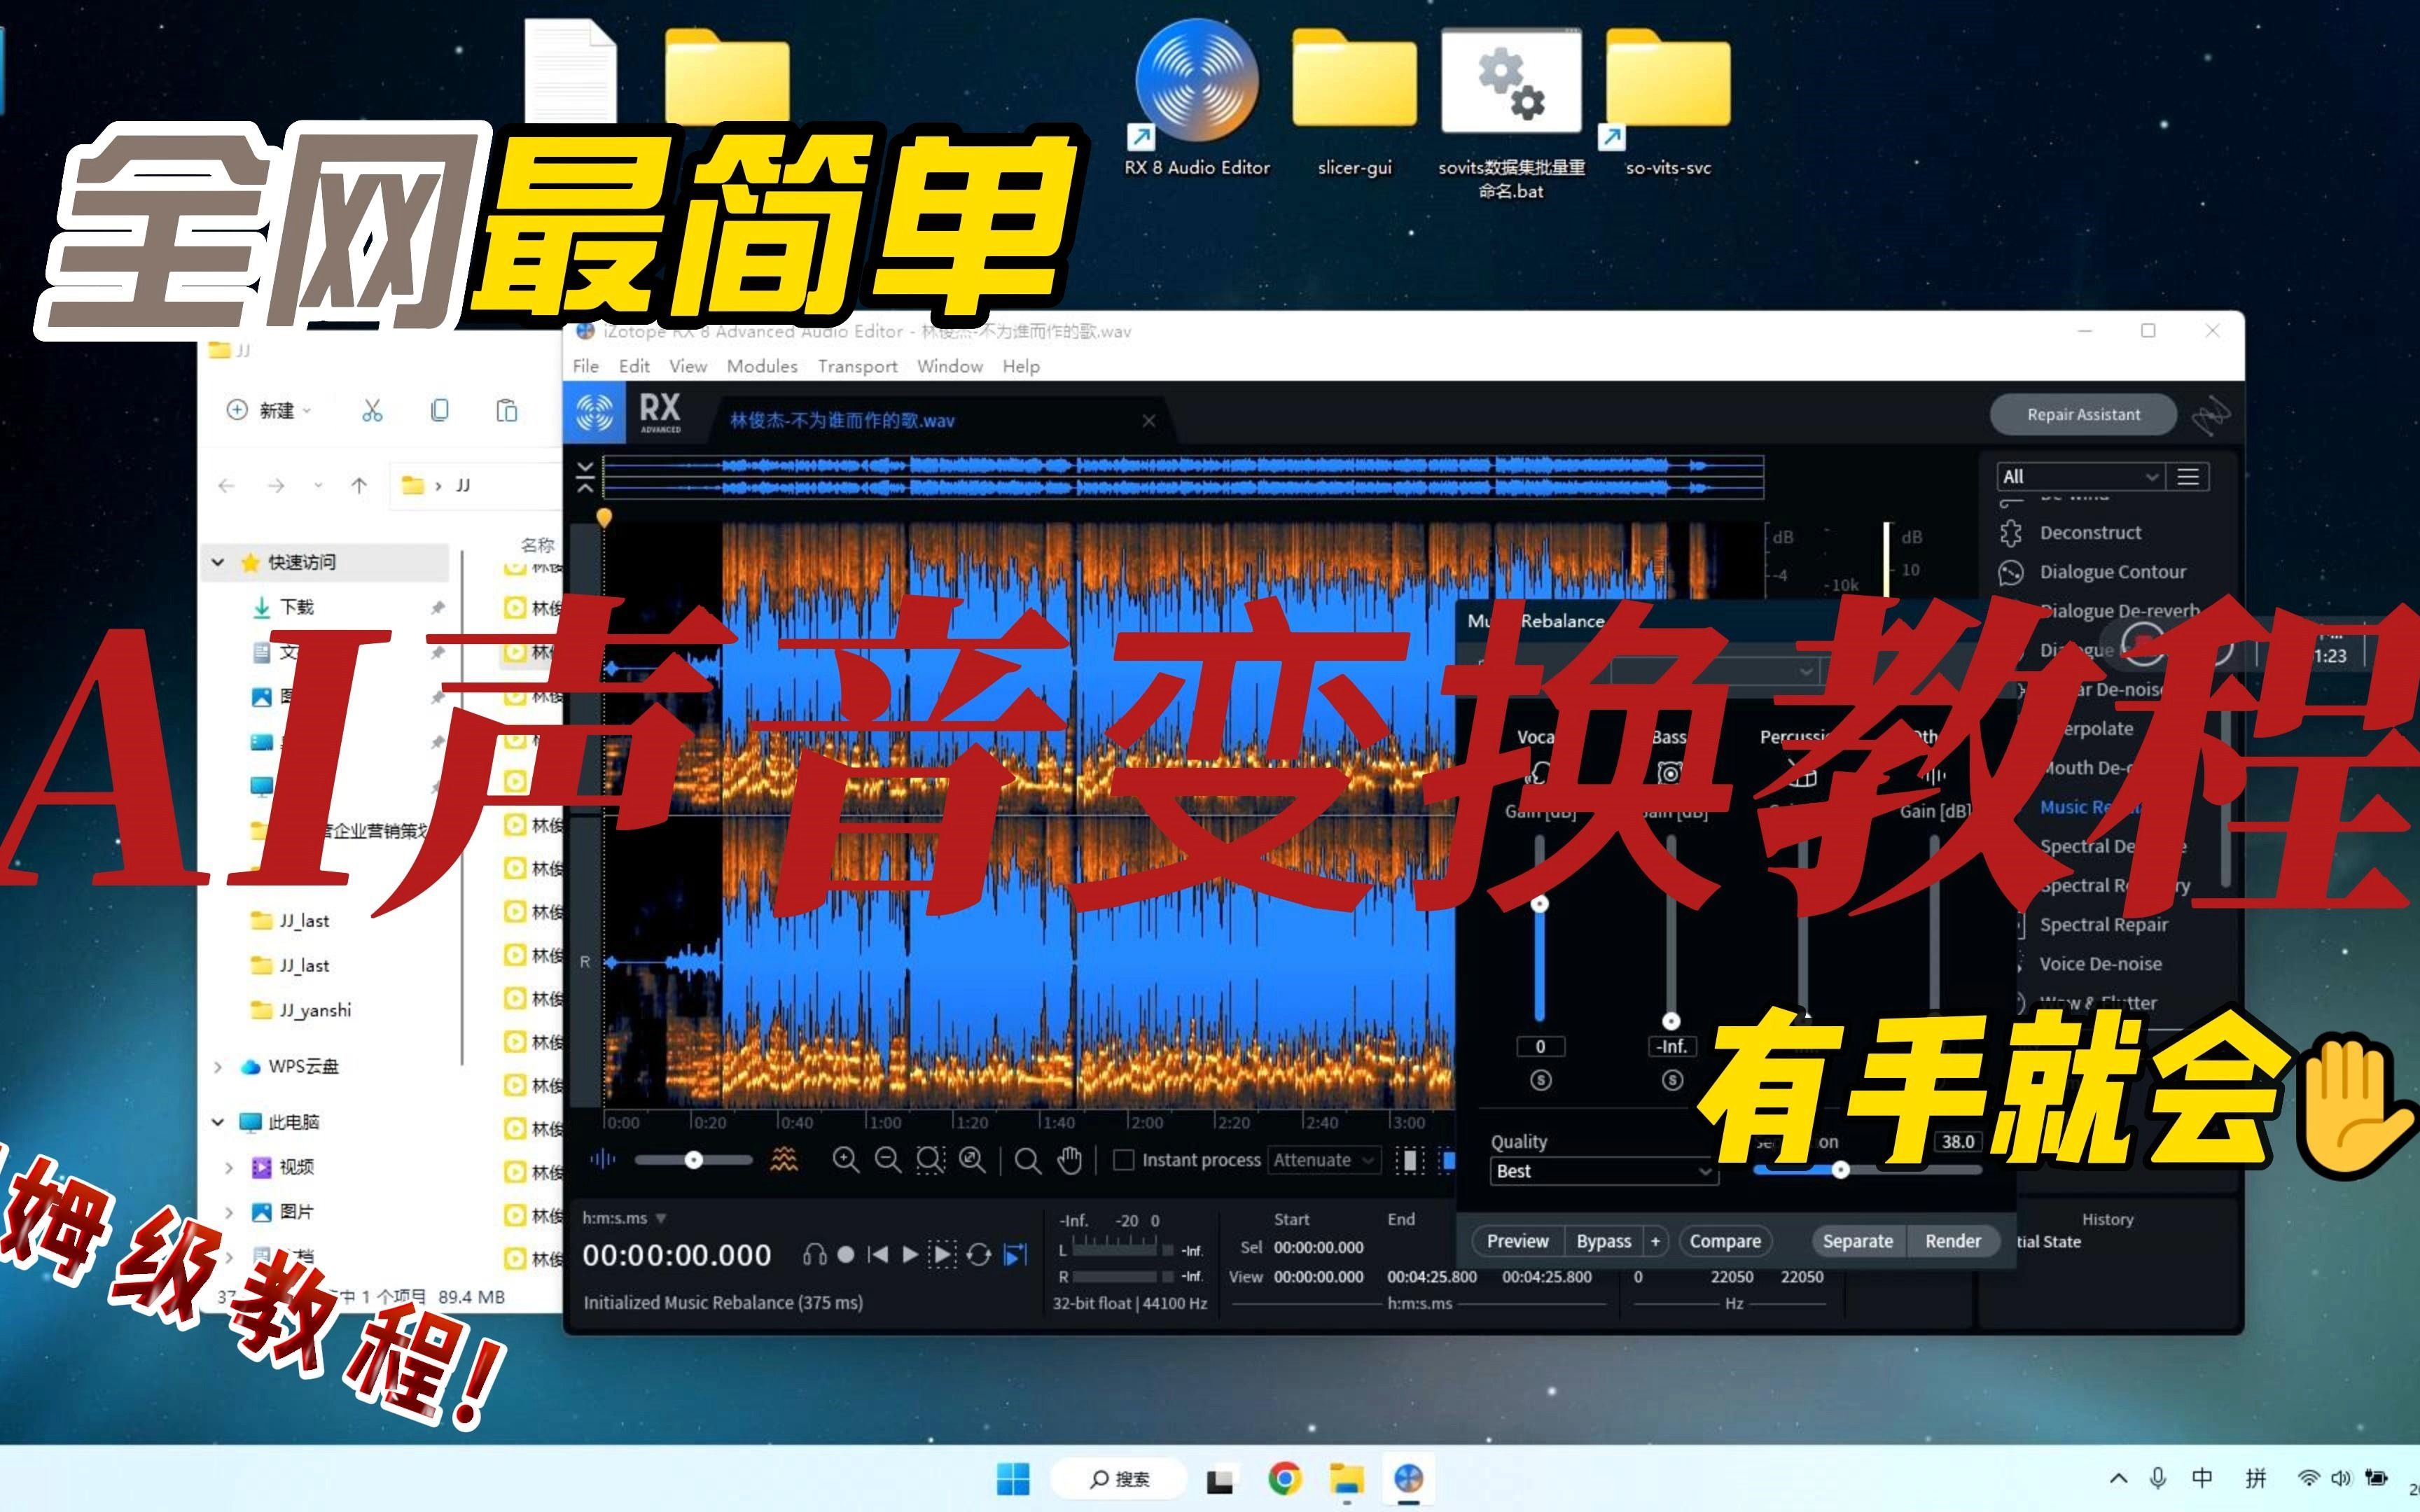
Task: Click the Repair Assistant button icon
Action: pyautogui.click(x=2078, y=414)
